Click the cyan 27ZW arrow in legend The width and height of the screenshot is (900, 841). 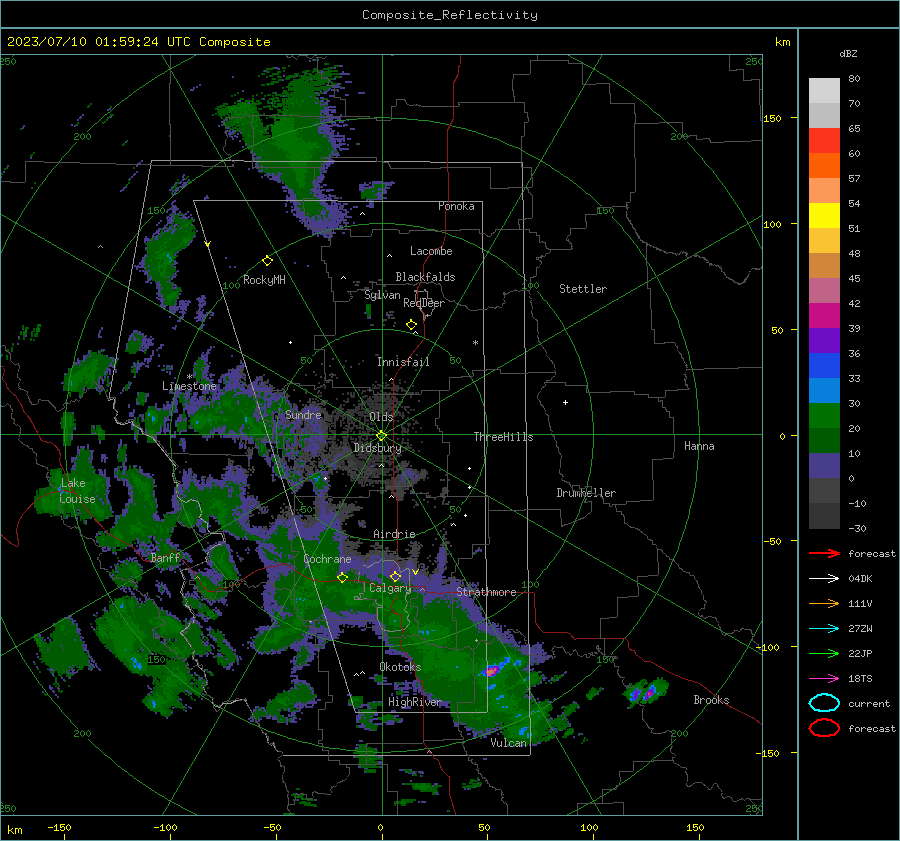click(824, 629)
